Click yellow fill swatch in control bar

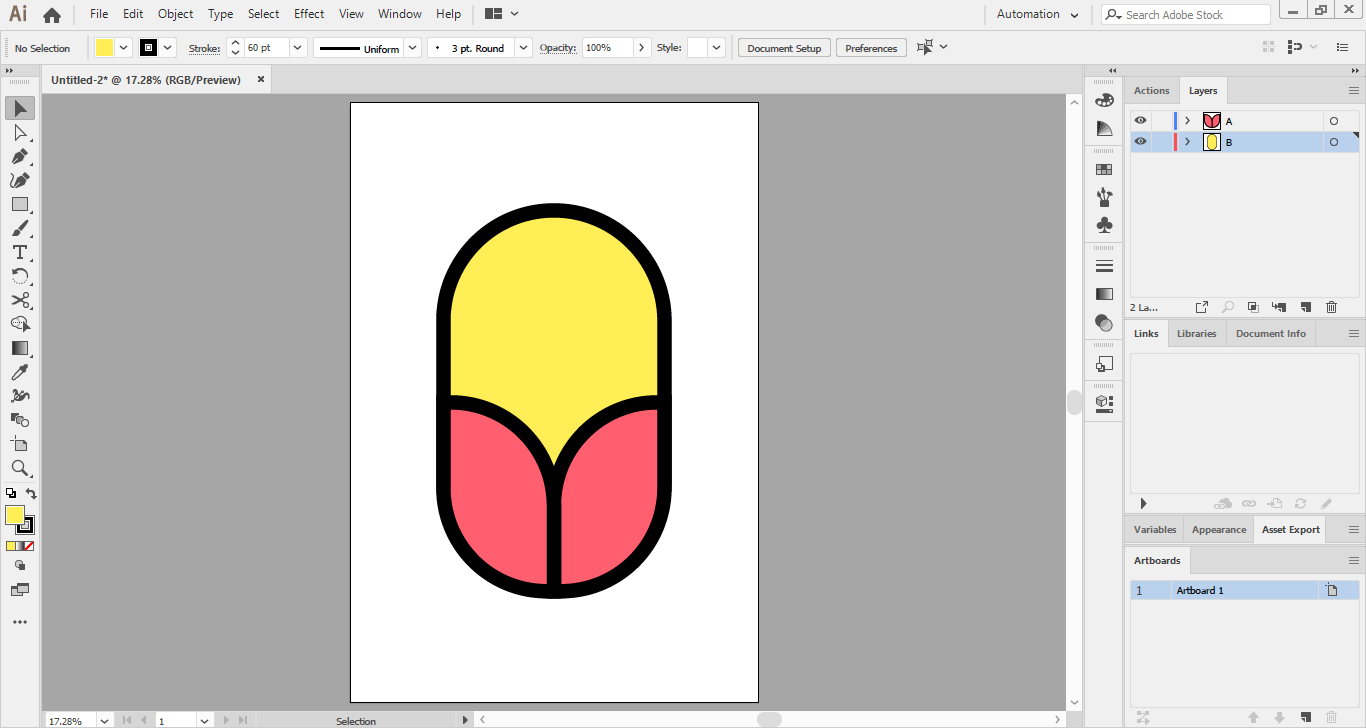(105, 48)
